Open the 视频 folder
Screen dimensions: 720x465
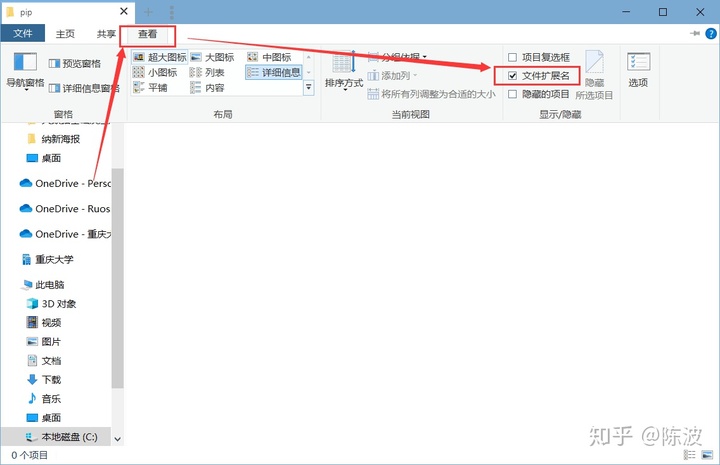[44, 323]
